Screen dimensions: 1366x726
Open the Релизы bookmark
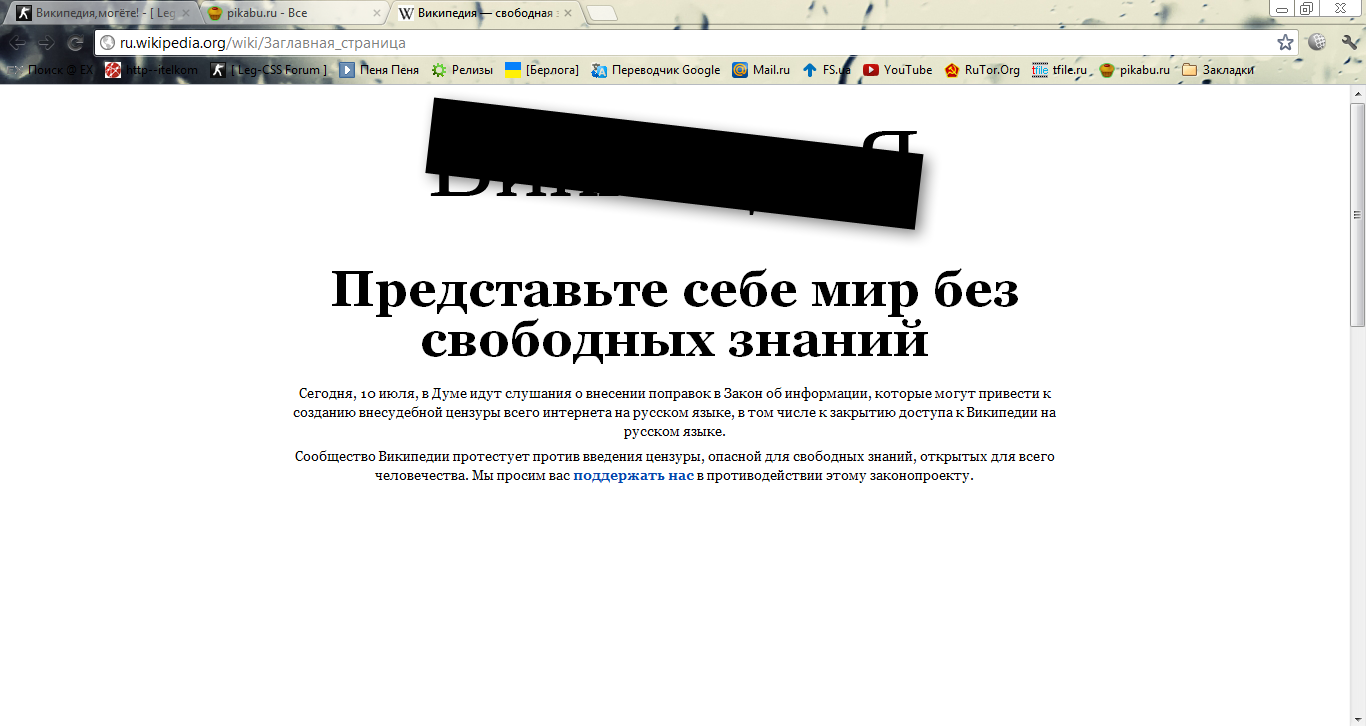462,70
